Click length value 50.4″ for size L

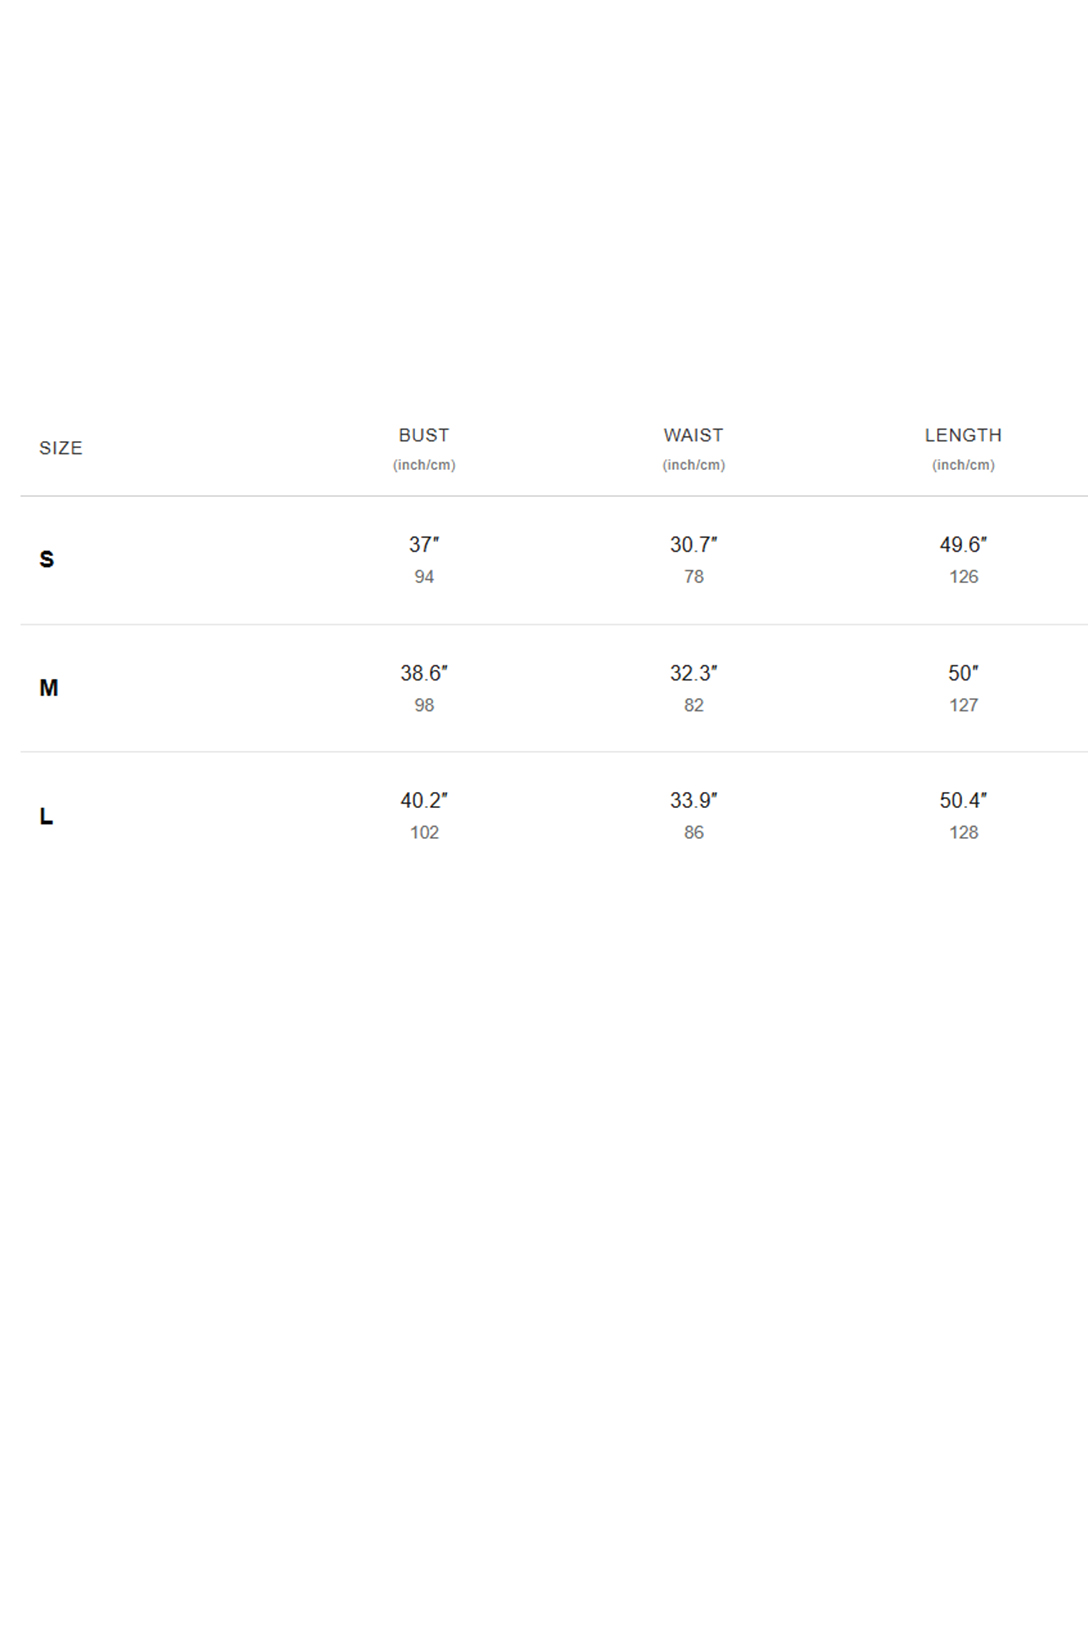click(x=963, y=800)
